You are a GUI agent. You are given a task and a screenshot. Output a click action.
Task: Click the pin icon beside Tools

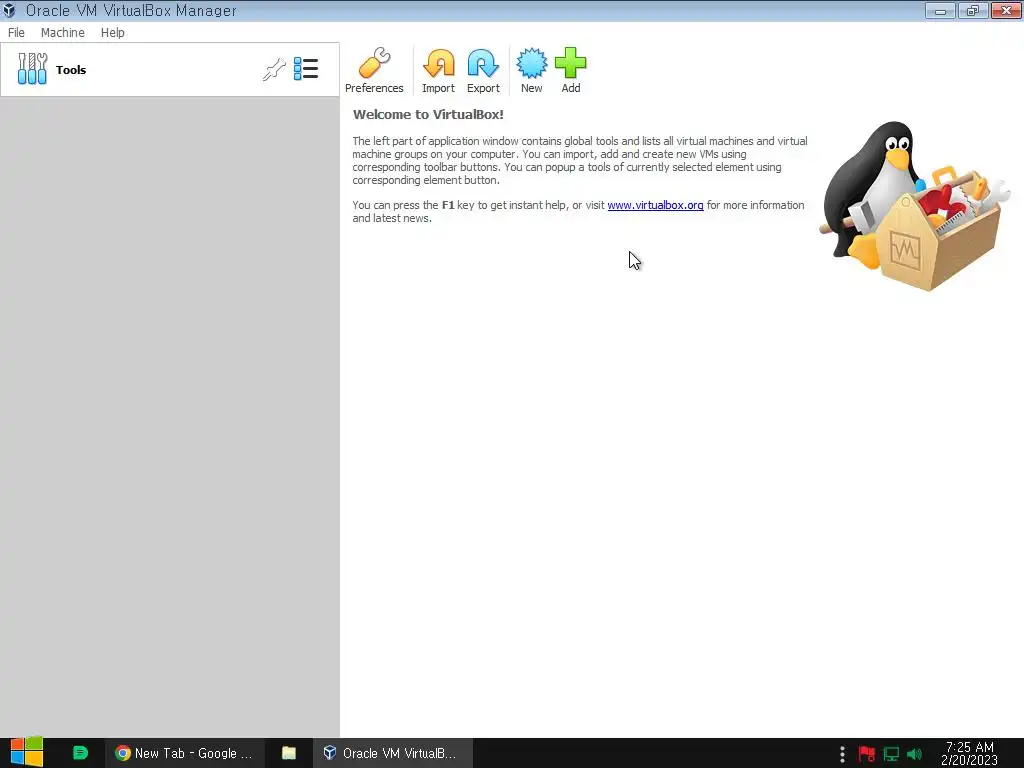pyautogui.click(x=274, y=69)
